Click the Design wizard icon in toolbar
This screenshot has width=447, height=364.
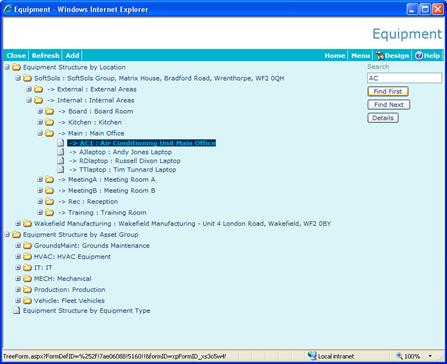tap(380, 56)
